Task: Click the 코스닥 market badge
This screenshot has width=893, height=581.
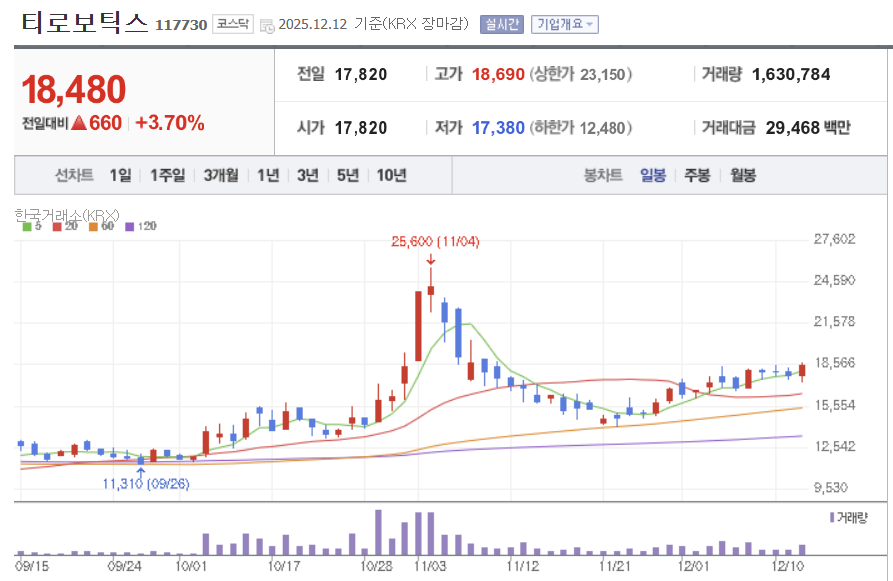Action: coord(231,22)
